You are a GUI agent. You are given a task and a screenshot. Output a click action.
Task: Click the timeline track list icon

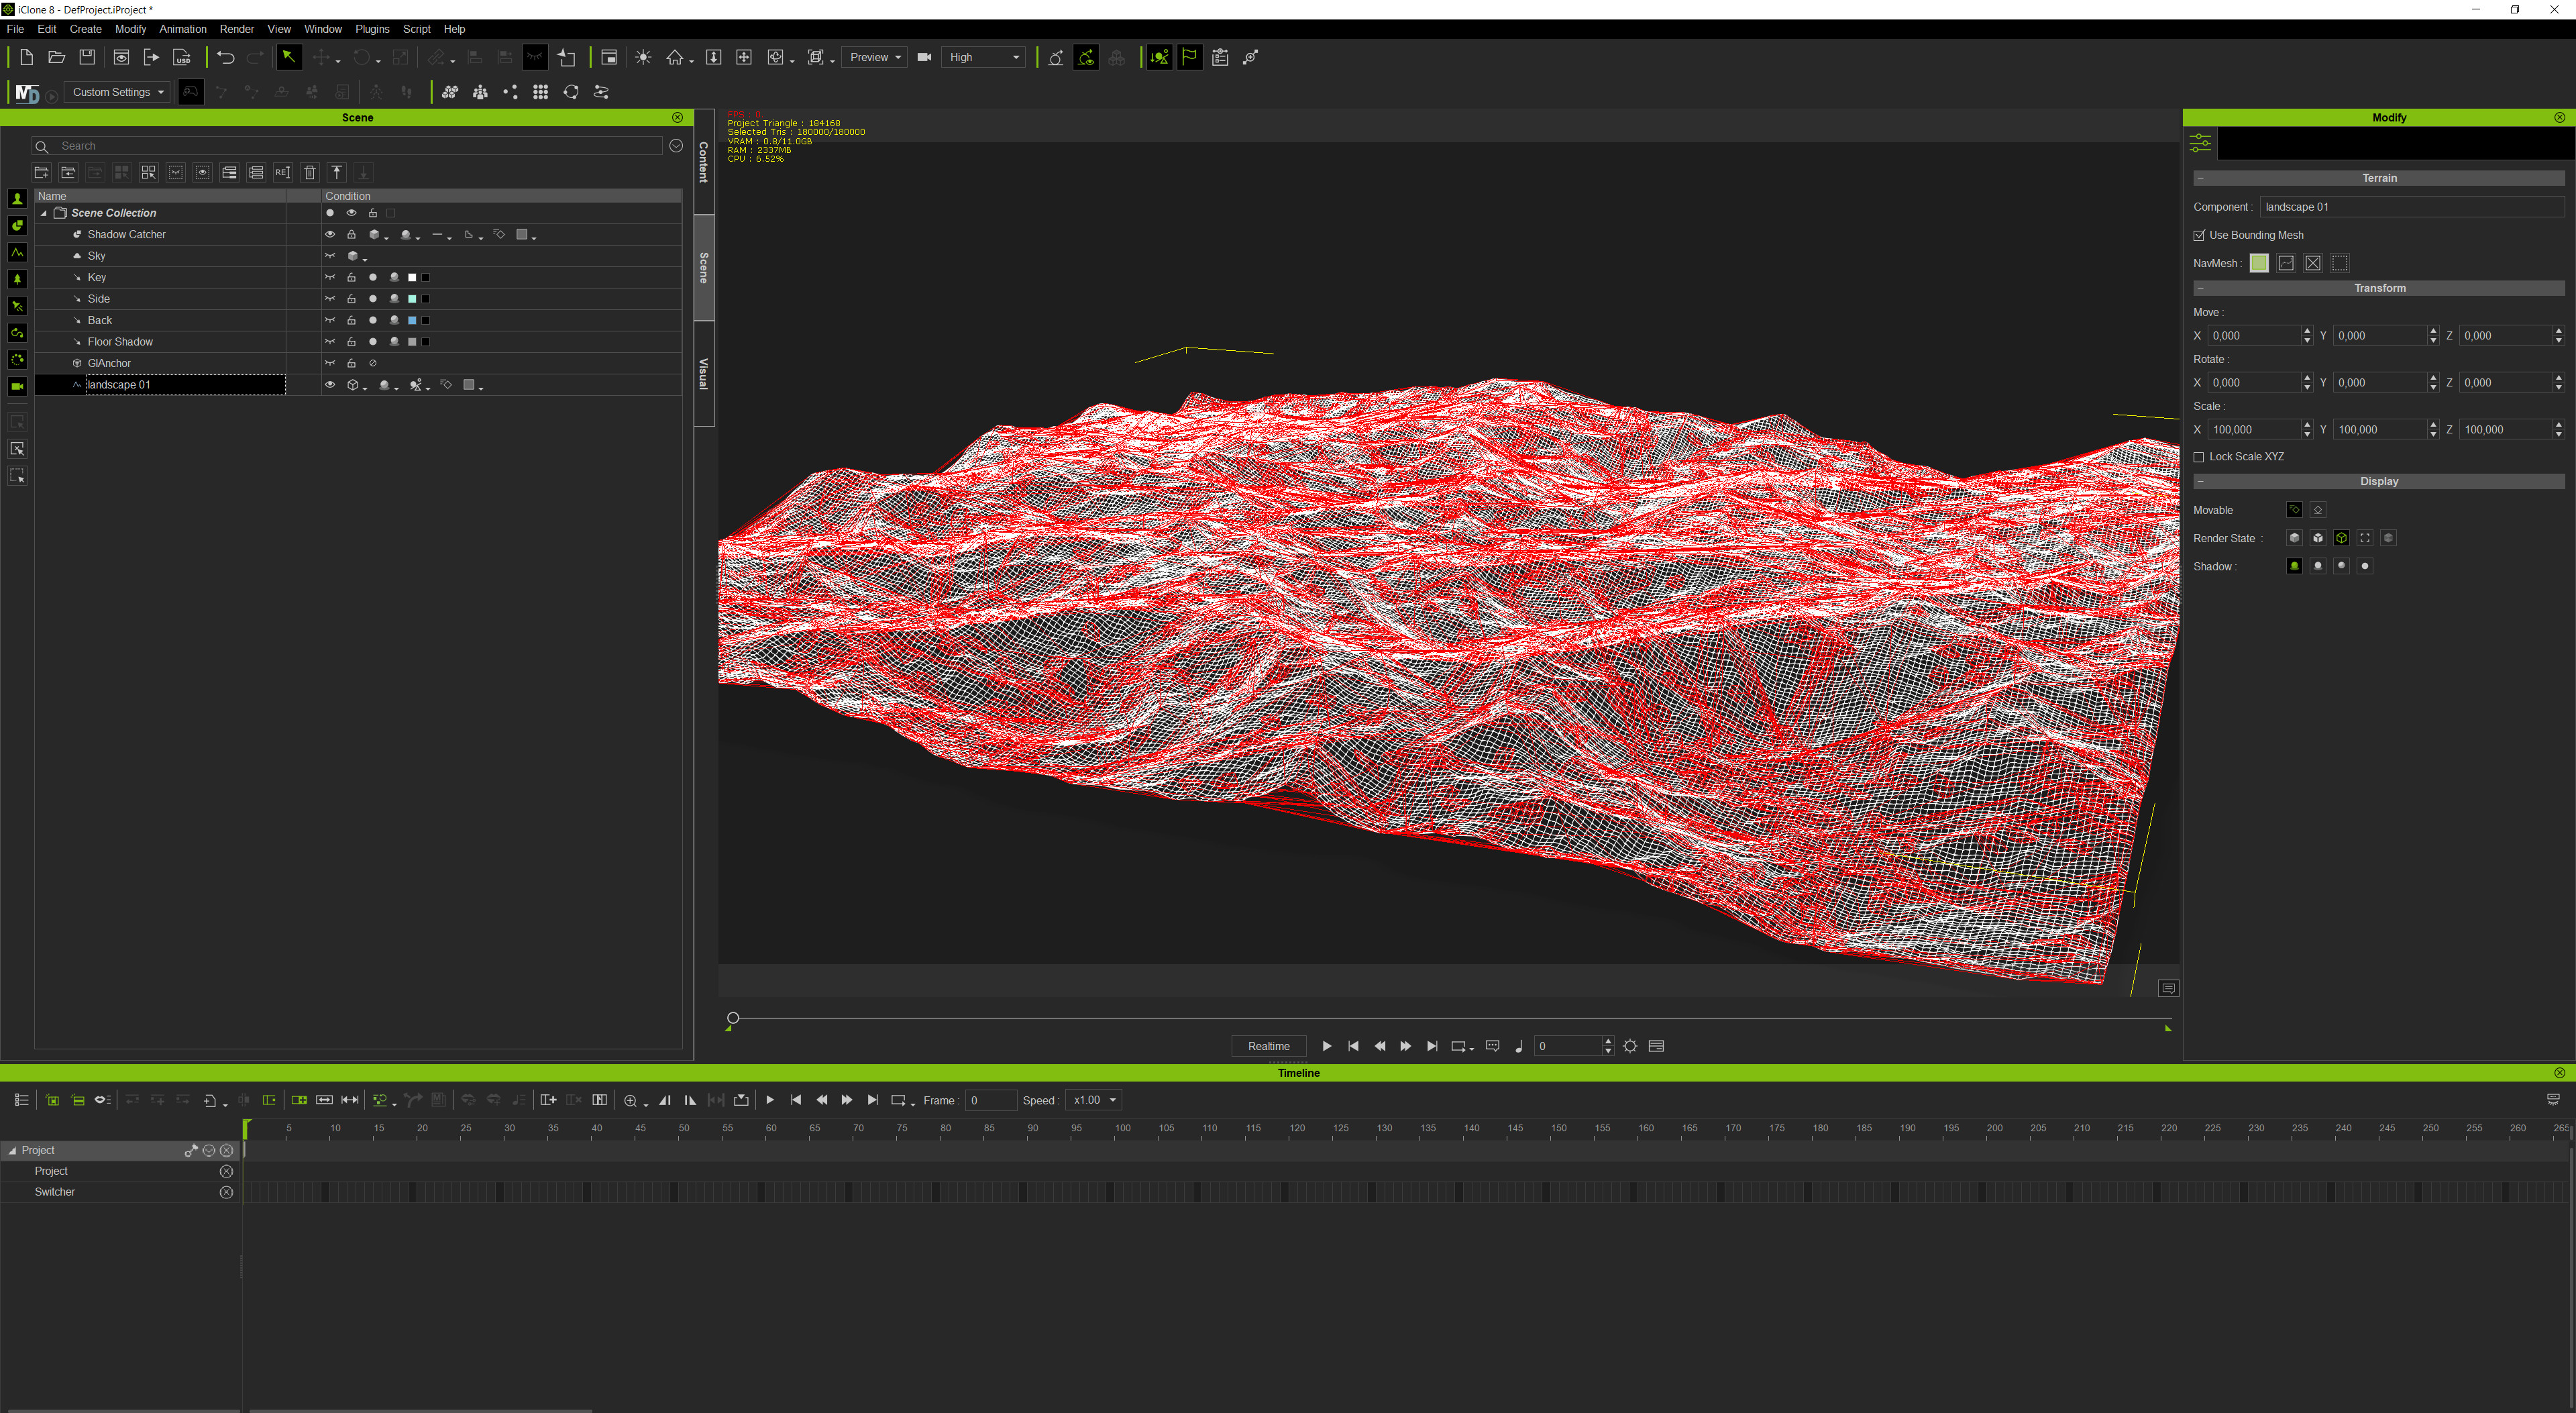[21, 1100]
